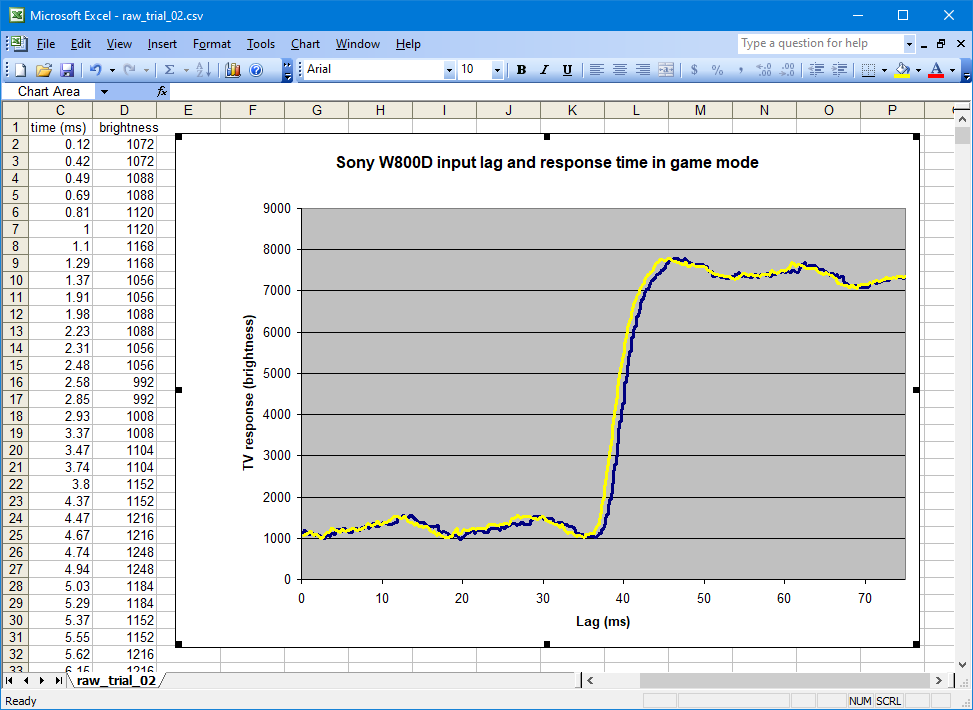Click Increase Indent icon
Image resolution: width=973 pixels, height=710 pixels.
(839, 70)
